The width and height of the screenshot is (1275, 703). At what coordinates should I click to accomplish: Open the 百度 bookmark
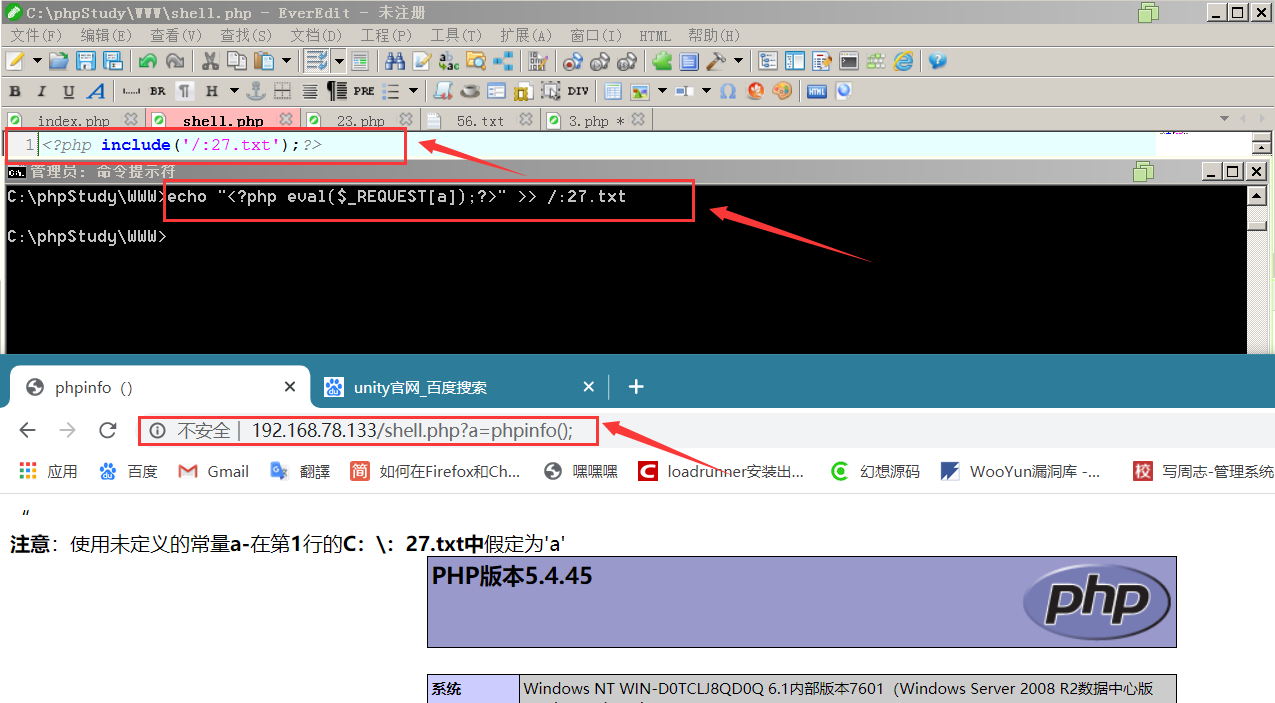point(128,471)
